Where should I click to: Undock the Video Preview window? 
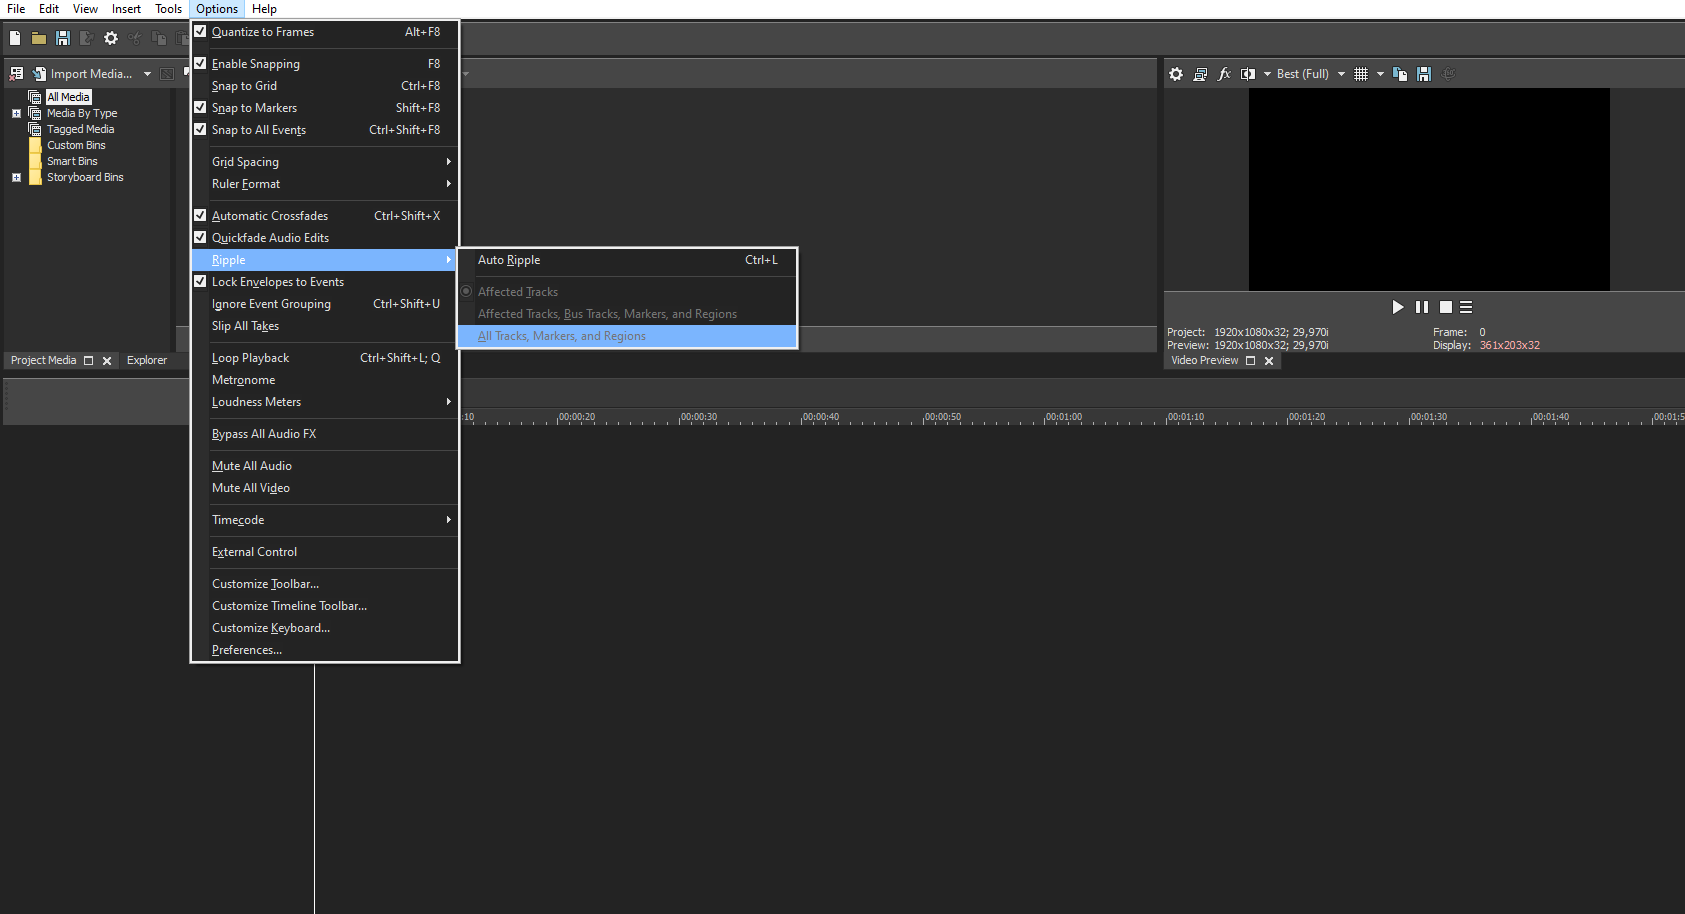(1250, 361)
